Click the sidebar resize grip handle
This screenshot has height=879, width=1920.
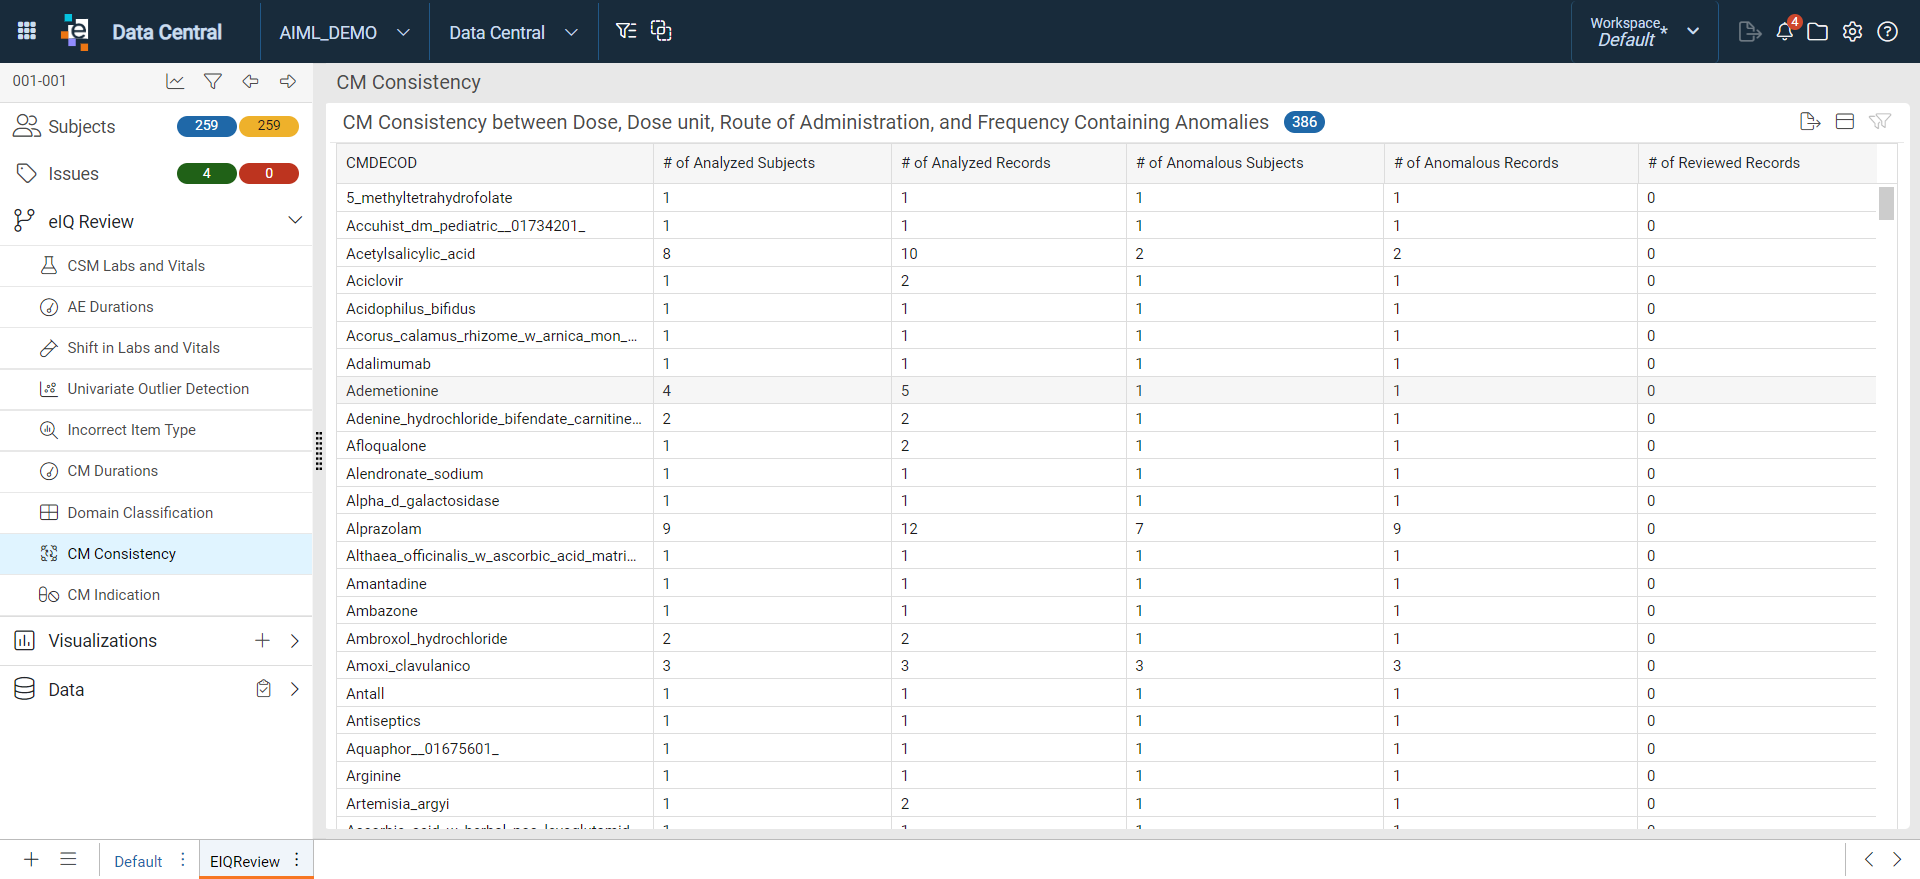pyautogui.click(x=319, y=451)
